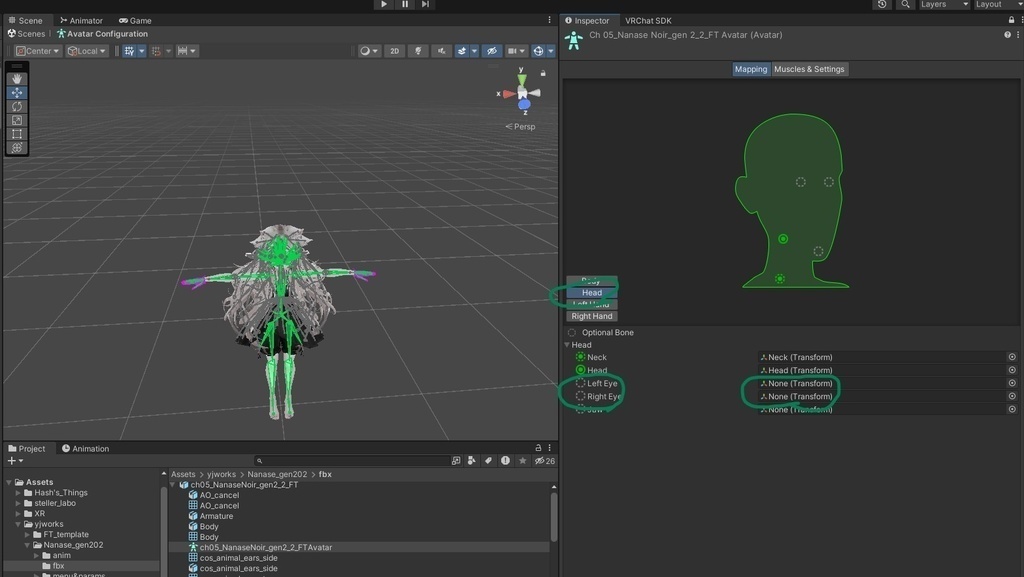The width and height of the screenshot is (1024, 577).
Task: Click the scene camera icon in Scene view toolbar
Action: pyautogui.click(x=513, y=50)
